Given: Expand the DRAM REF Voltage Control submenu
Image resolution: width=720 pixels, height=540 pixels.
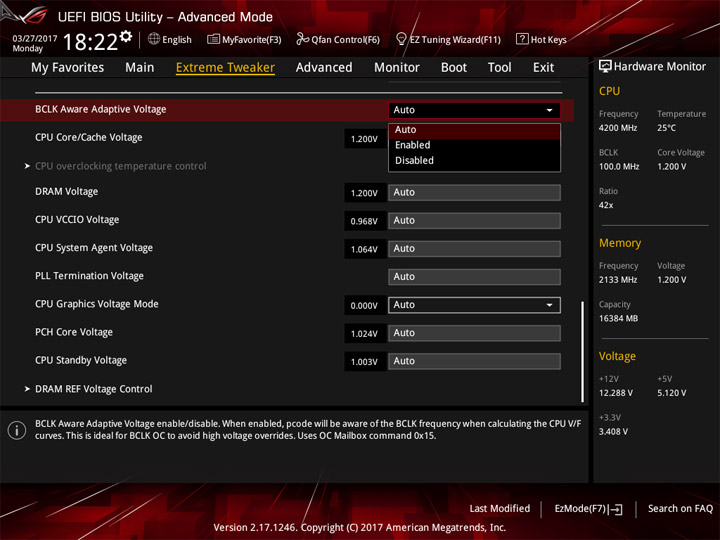Looking at the screenshot, I should [x=94, y=389].
